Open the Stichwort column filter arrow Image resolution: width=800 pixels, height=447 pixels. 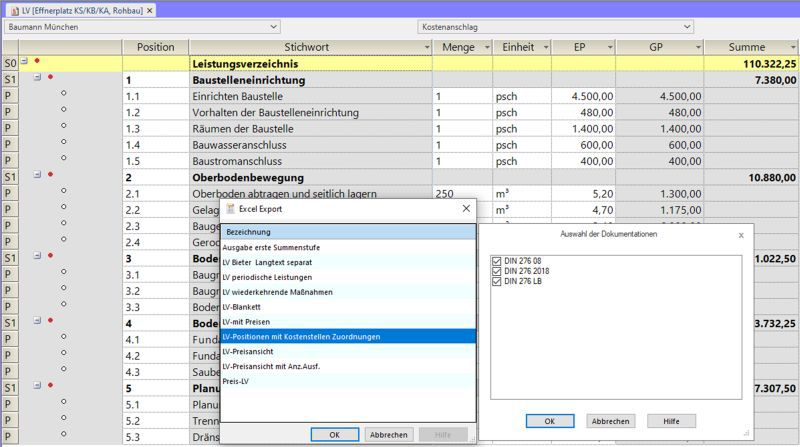coord(423,47)
